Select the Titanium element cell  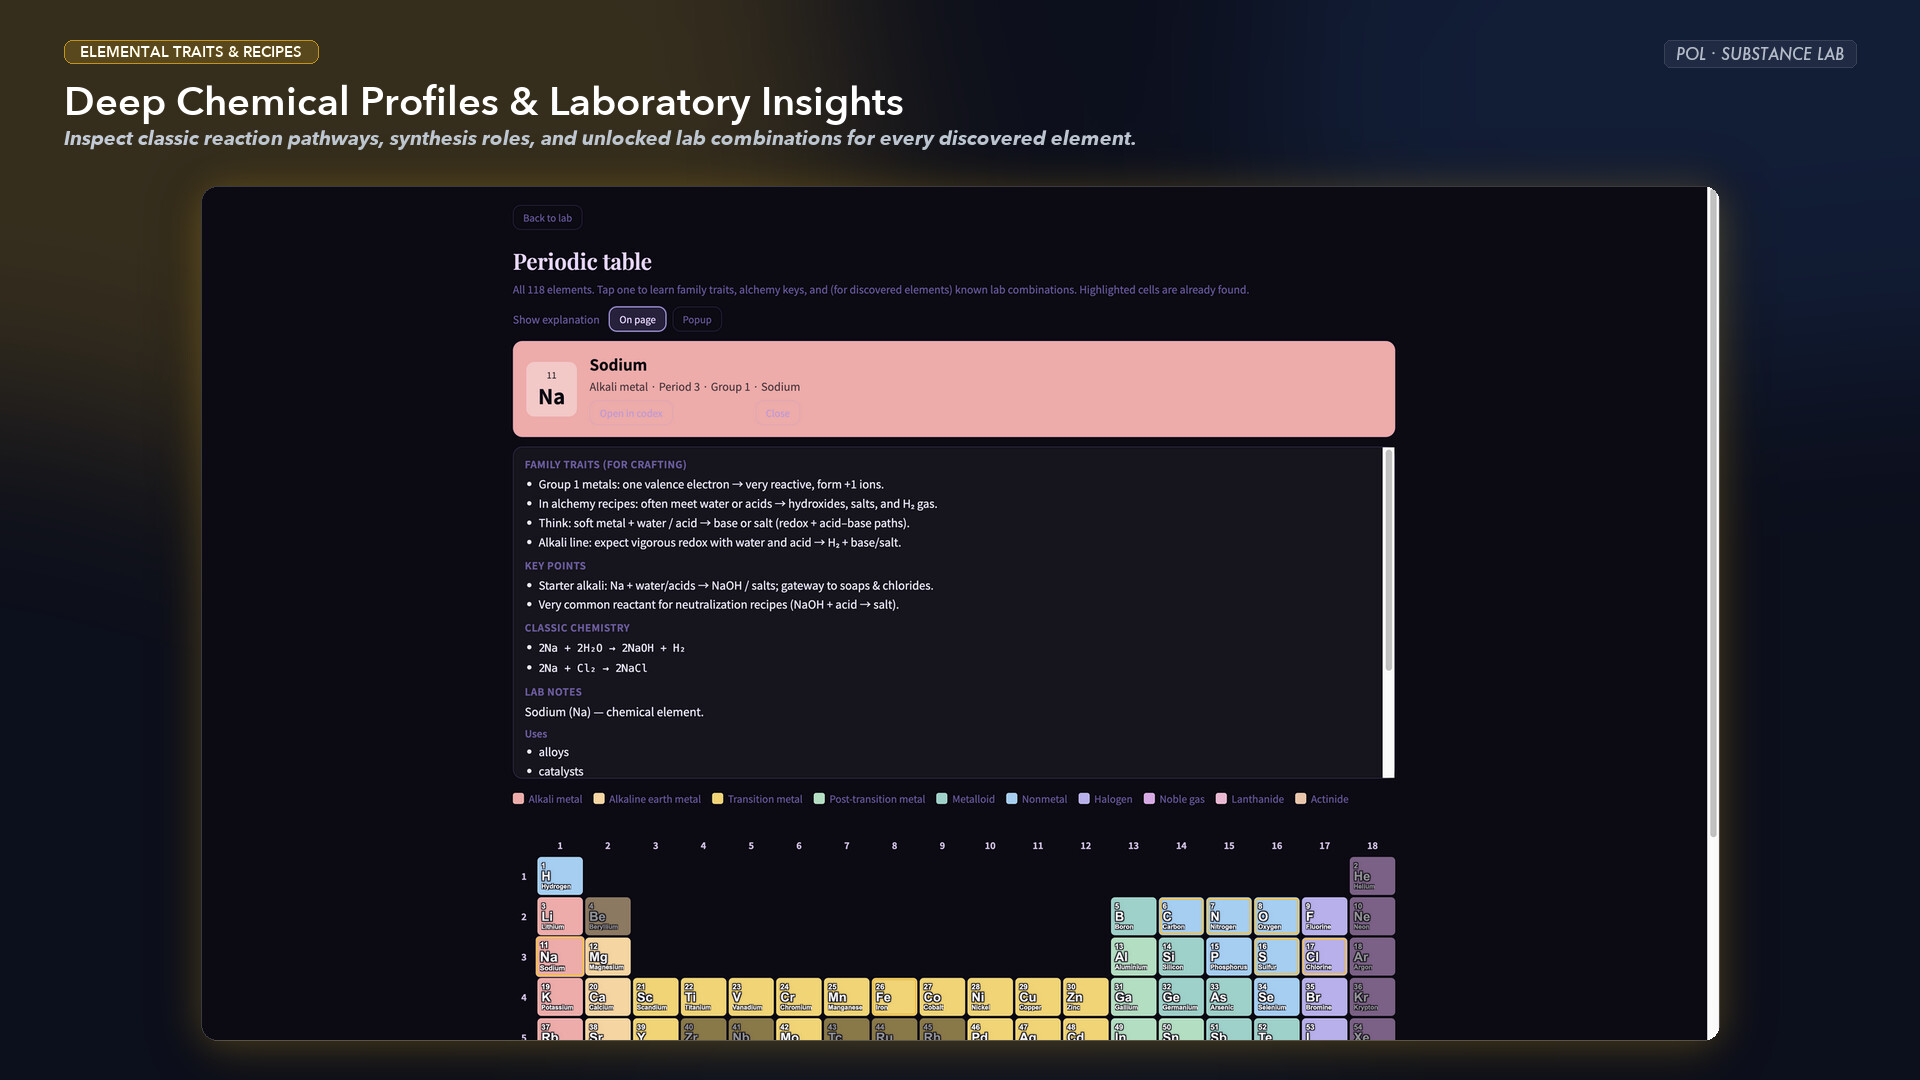(703, 997)
